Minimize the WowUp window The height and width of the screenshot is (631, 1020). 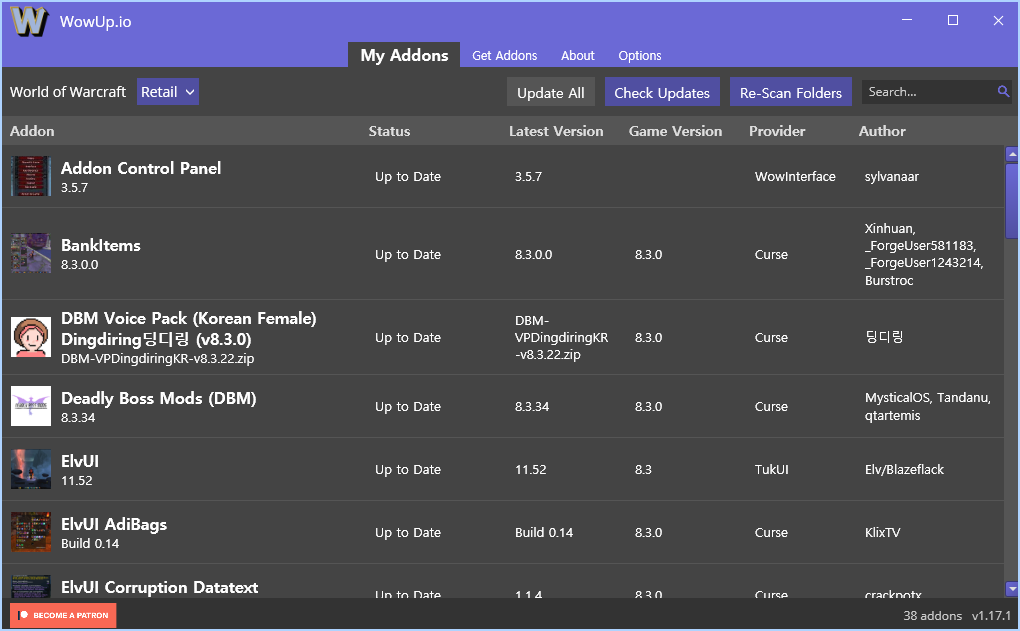pyautogui.click(x=907, y=20)
